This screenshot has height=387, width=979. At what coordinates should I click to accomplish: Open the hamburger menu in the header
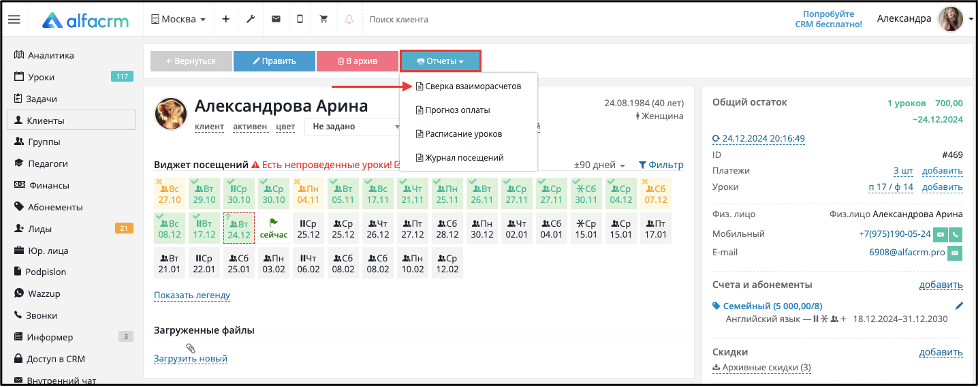tap(14, 19)
